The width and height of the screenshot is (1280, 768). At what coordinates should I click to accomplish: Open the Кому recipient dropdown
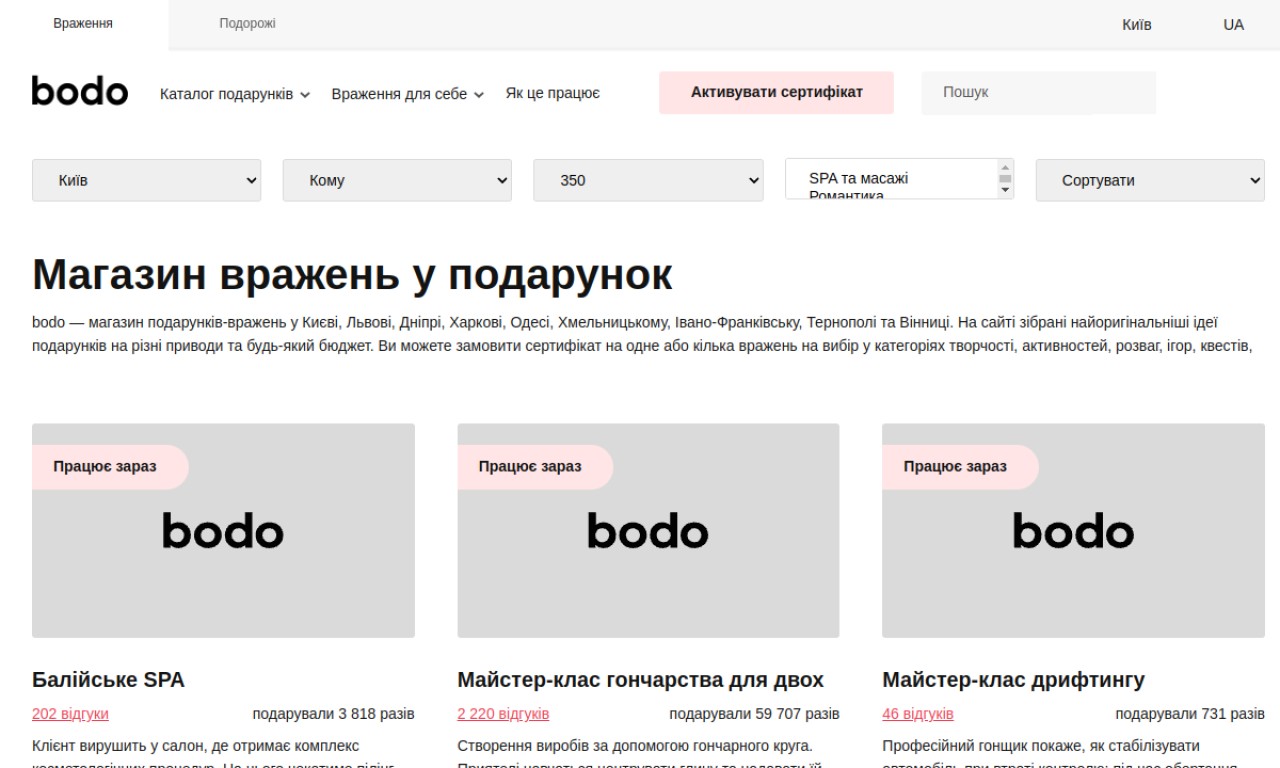397,180
